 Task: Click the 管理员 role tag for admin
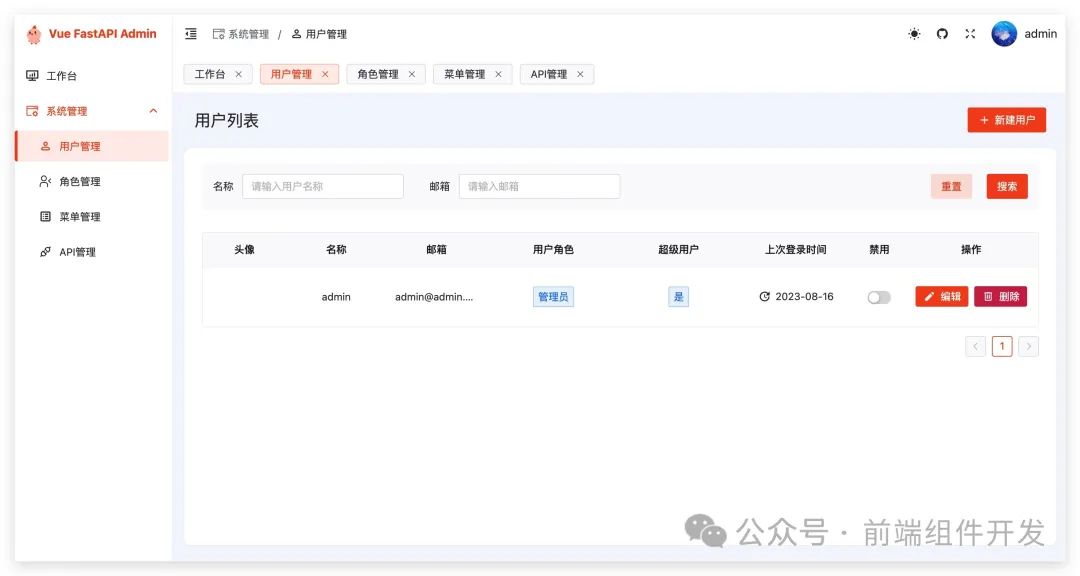click(552, 296)
